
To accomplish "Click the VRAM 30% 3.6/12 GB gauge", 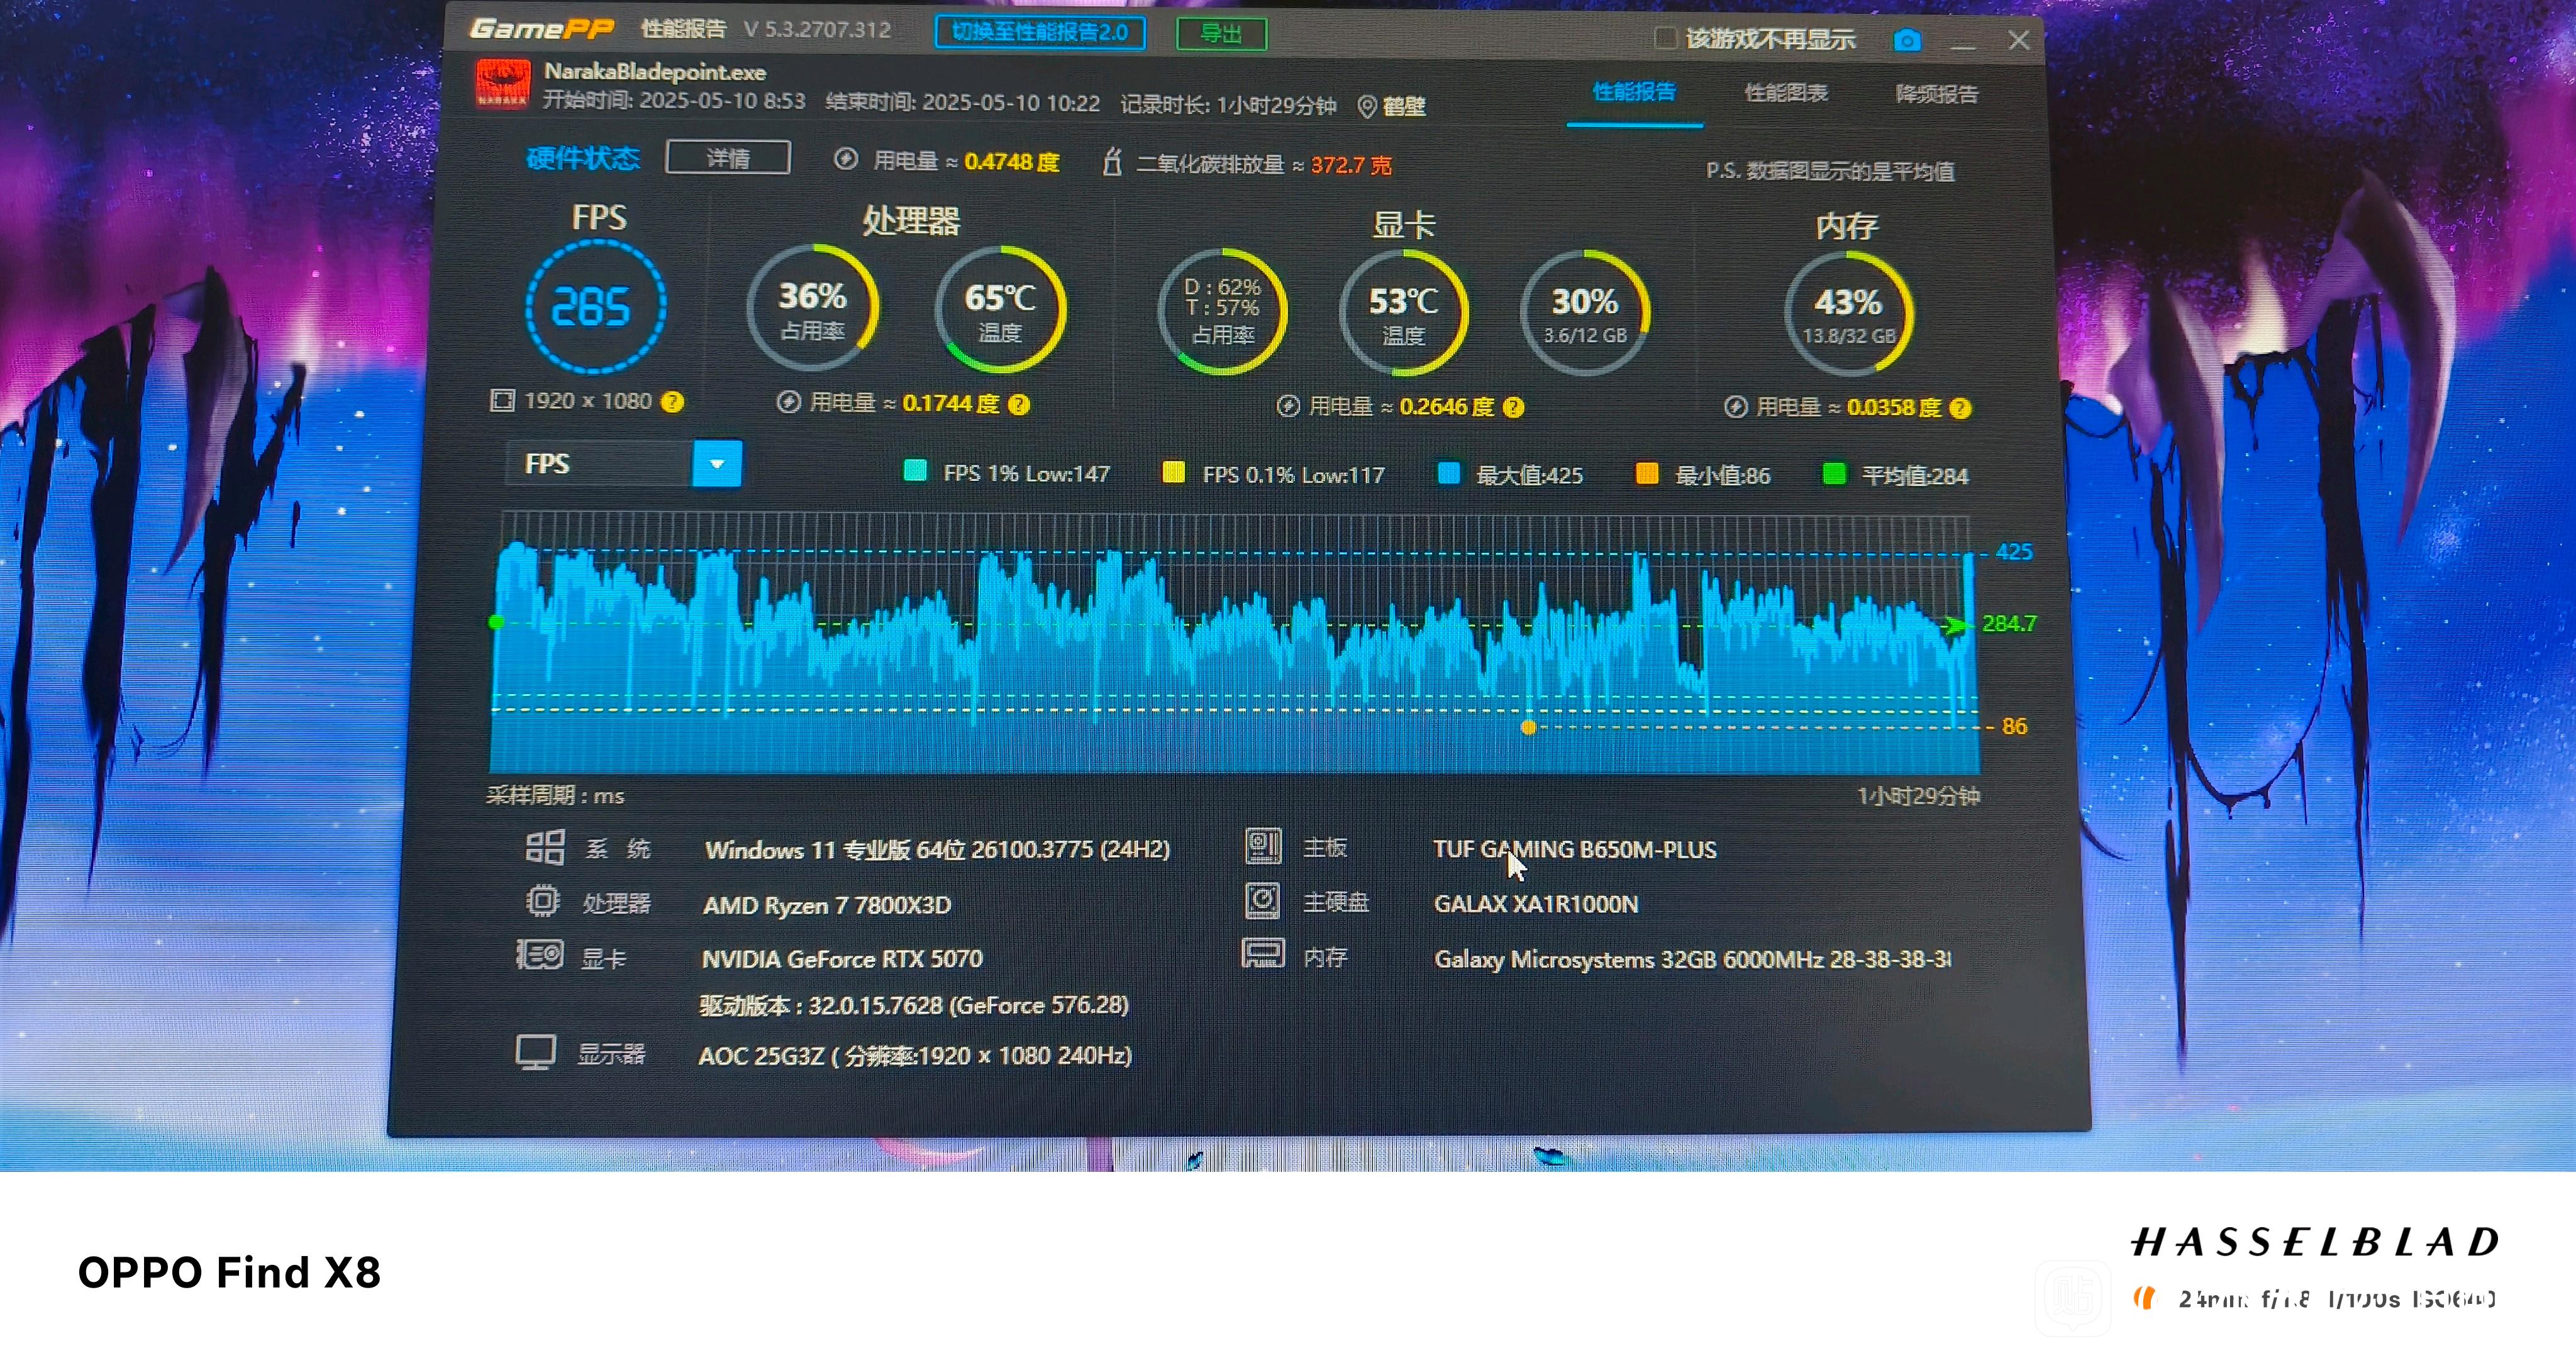I will (x=1585, y=313).
